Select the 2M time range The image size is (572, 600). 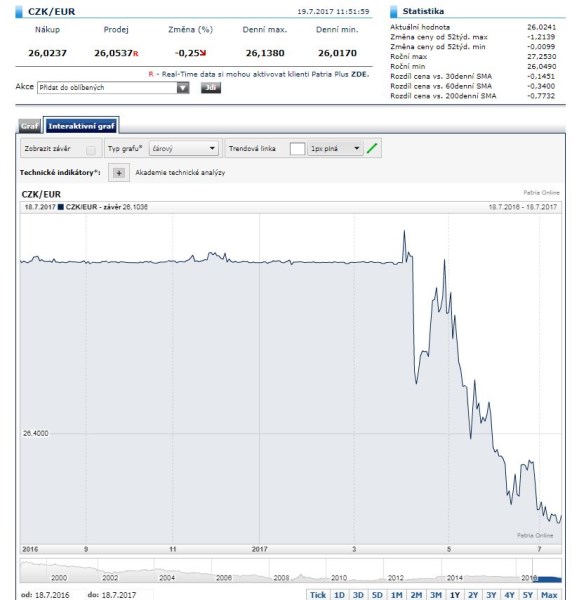(x=416, y=595)
